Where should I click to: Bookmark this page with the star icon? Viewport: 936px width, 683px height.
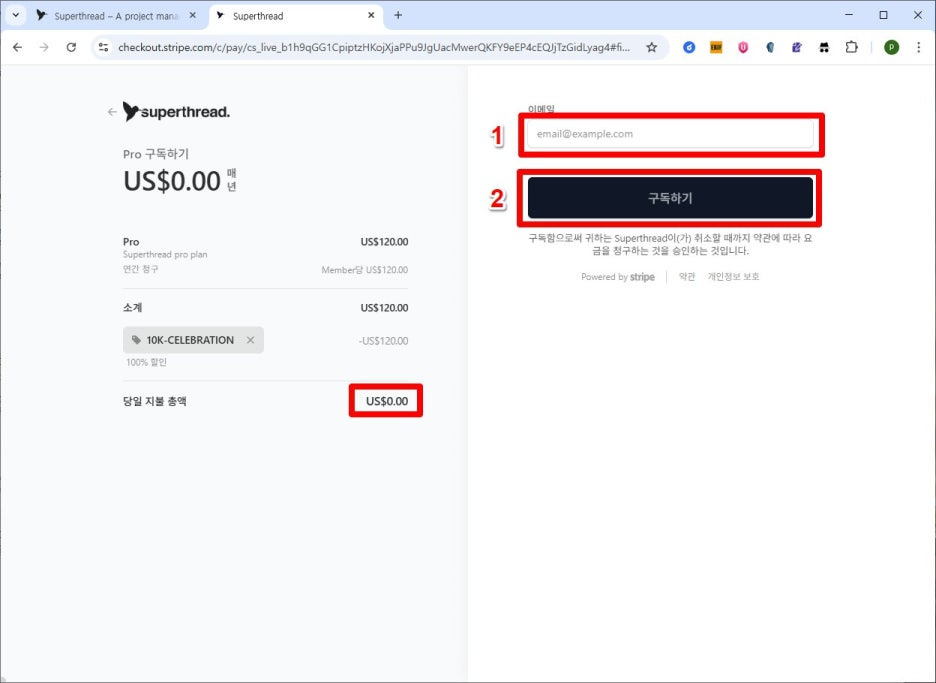point(651,47)
